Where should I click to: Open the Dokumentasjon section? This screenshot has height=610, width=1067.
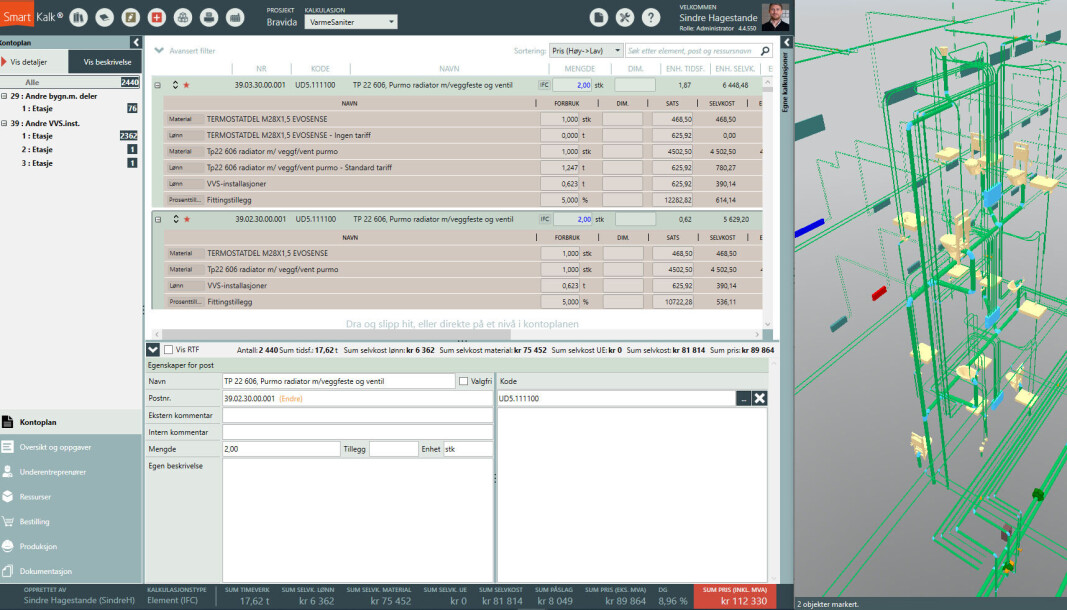(x=71, y=571)
